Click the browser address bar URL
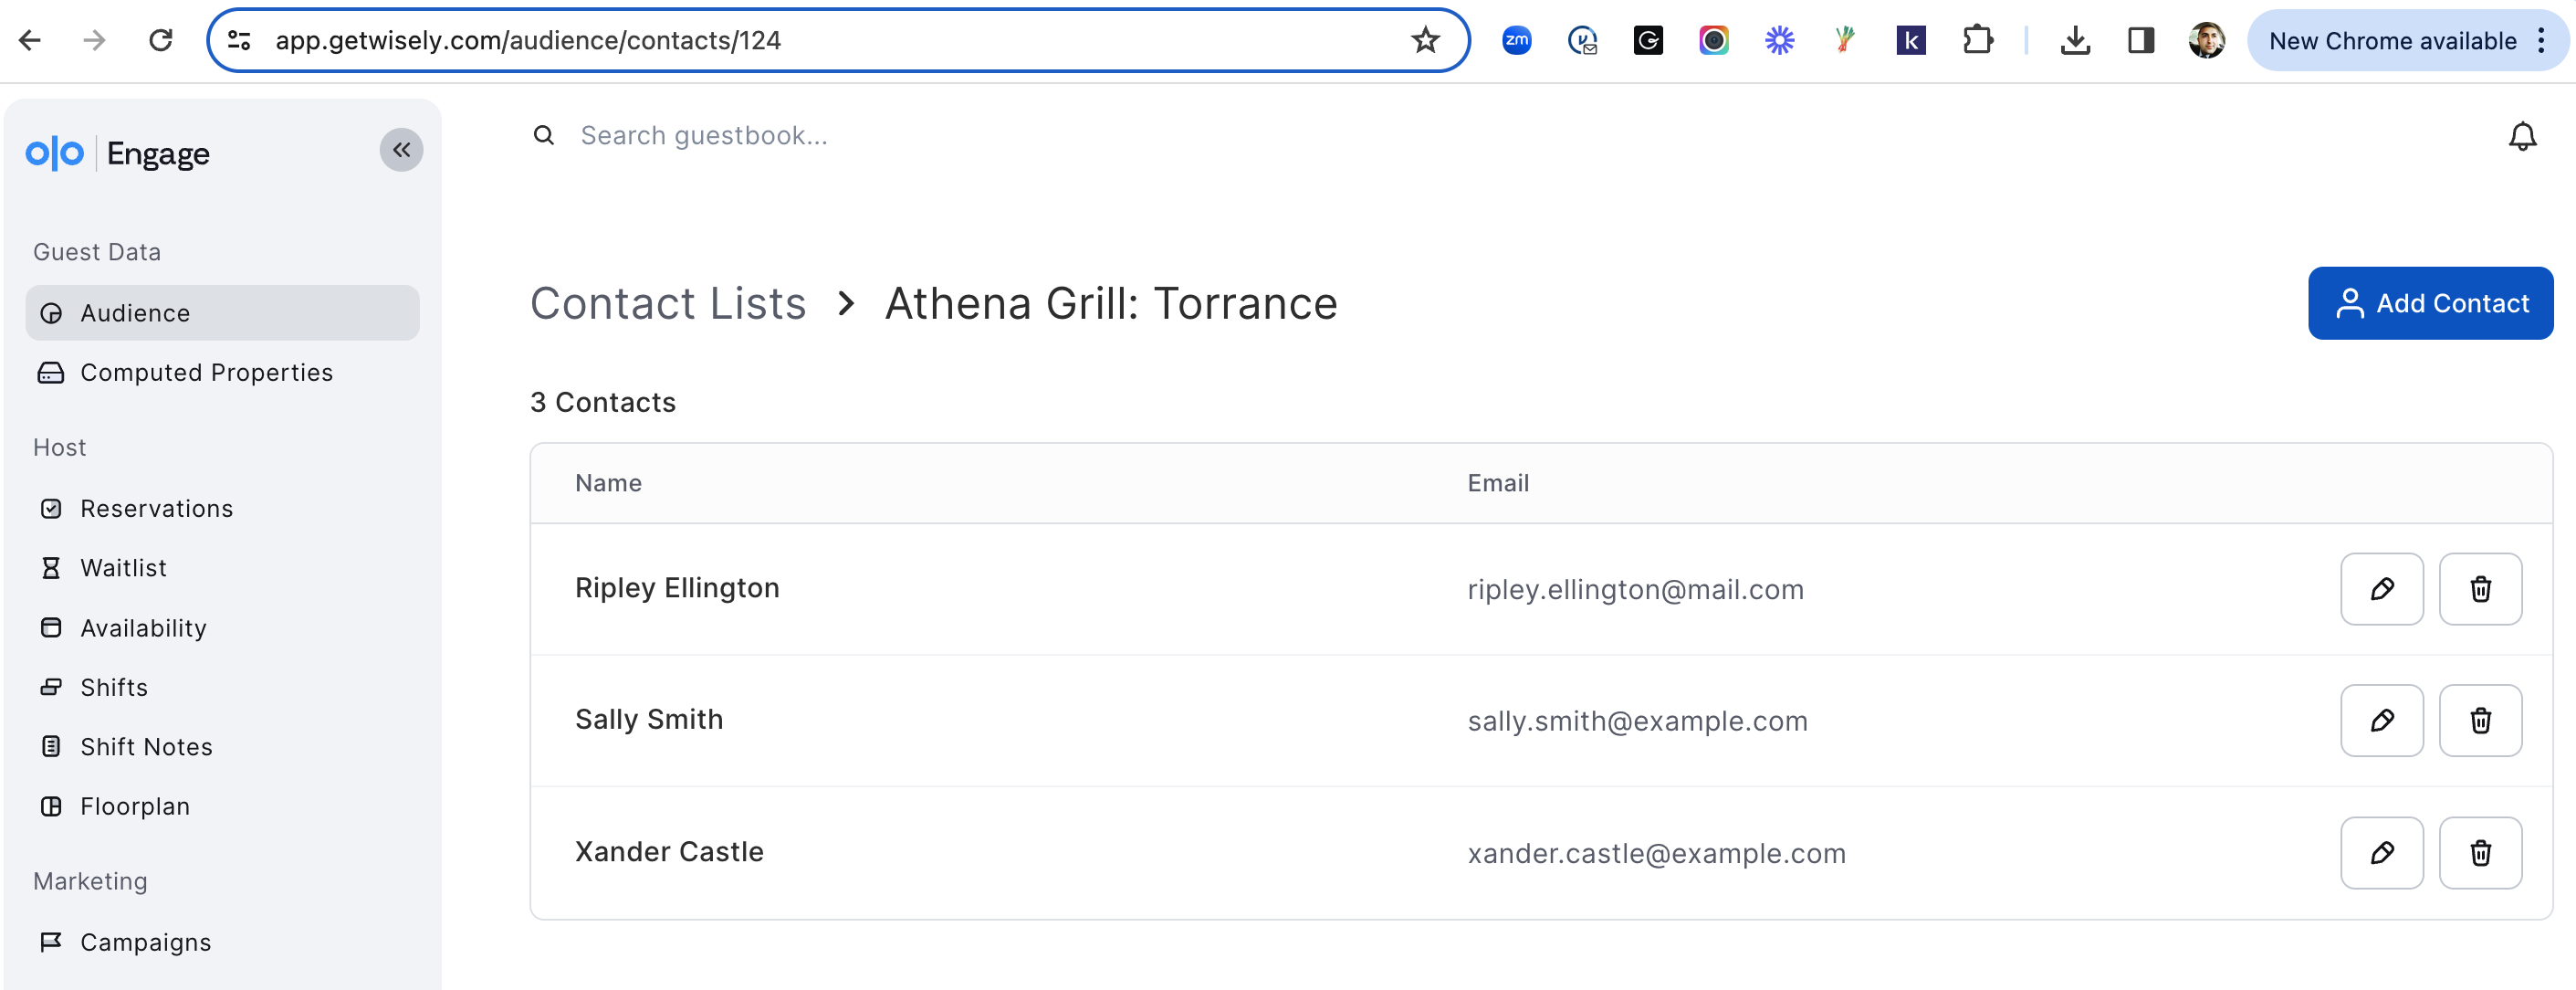Viewport: 2576px width, 990px height. tap(527, 40)
